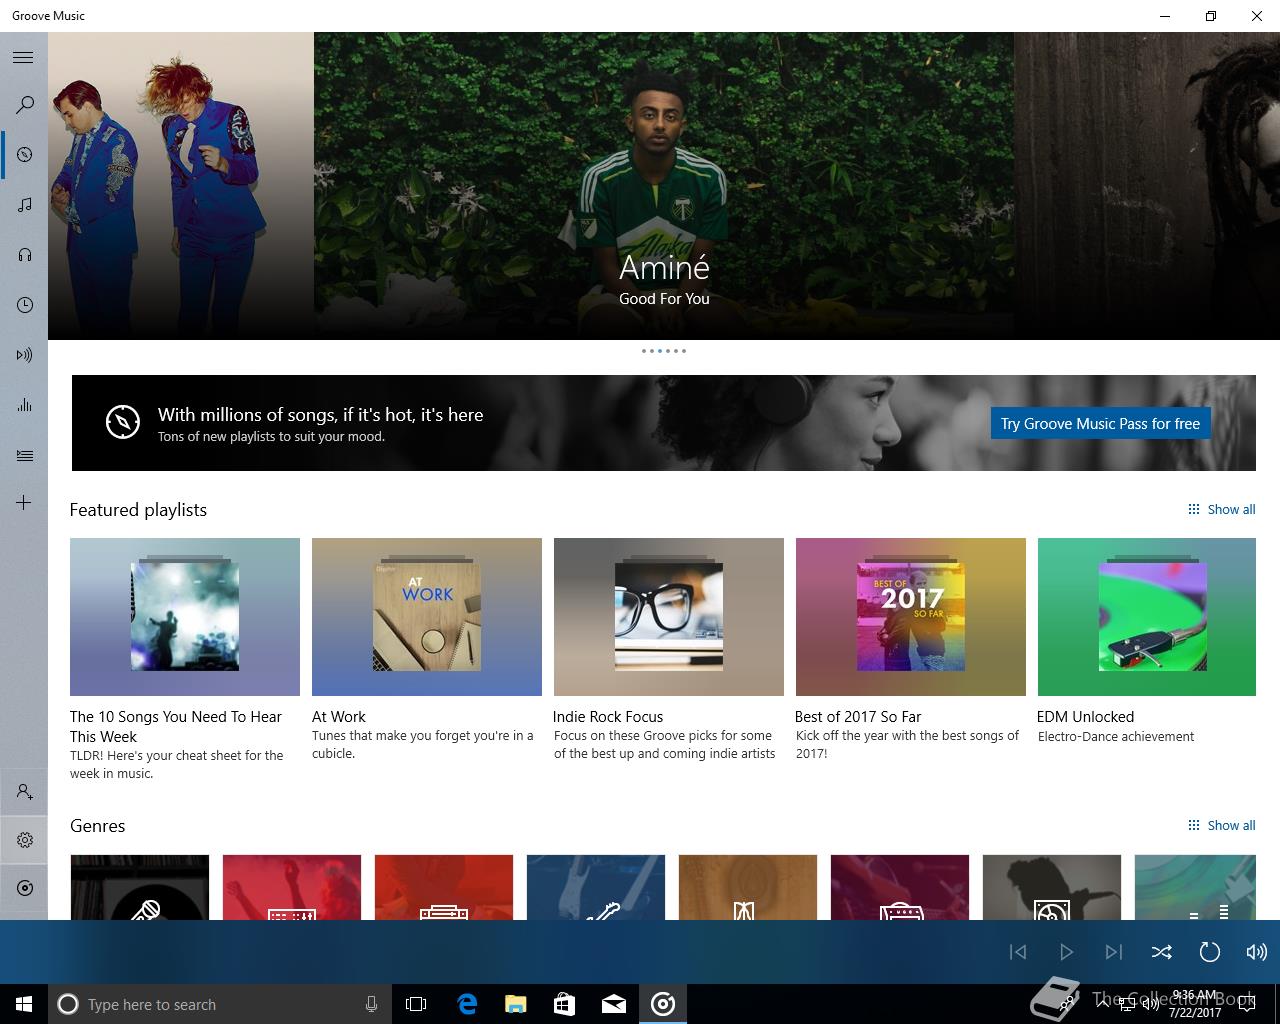Click the taskbar search box

tap(219, 1004)
